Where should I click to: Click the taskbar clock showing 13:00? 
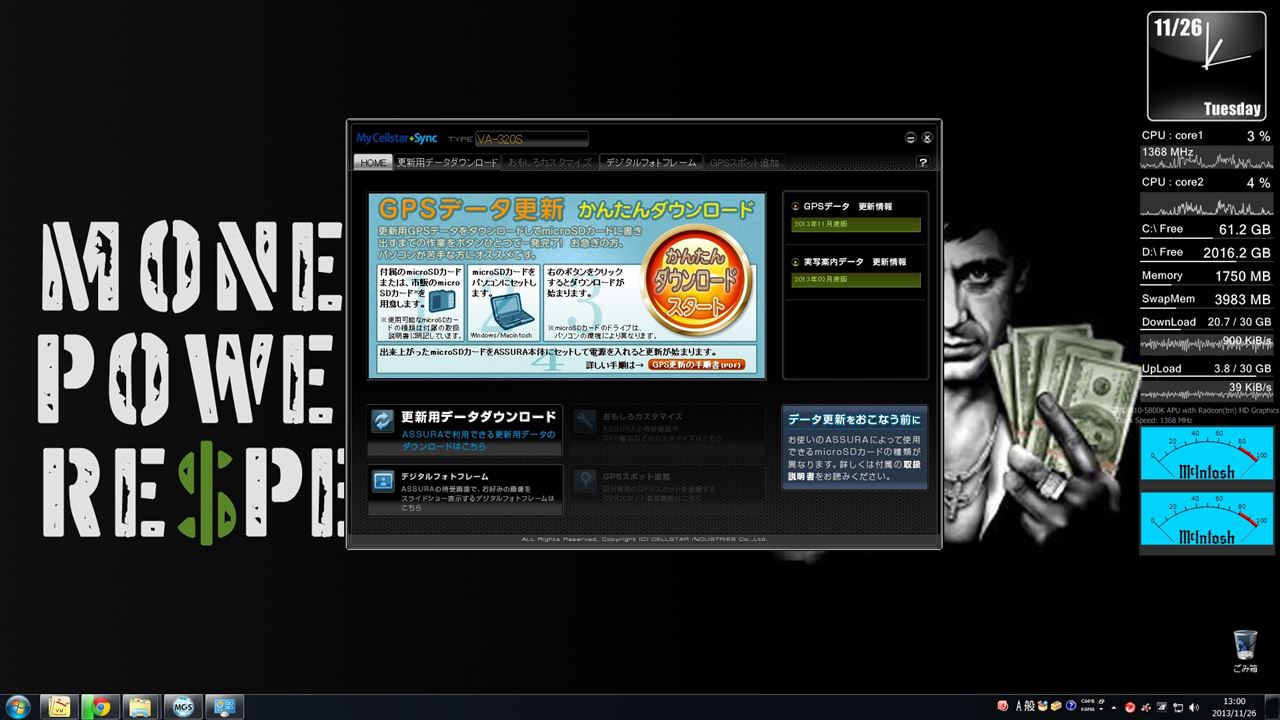coord(1234,707)
